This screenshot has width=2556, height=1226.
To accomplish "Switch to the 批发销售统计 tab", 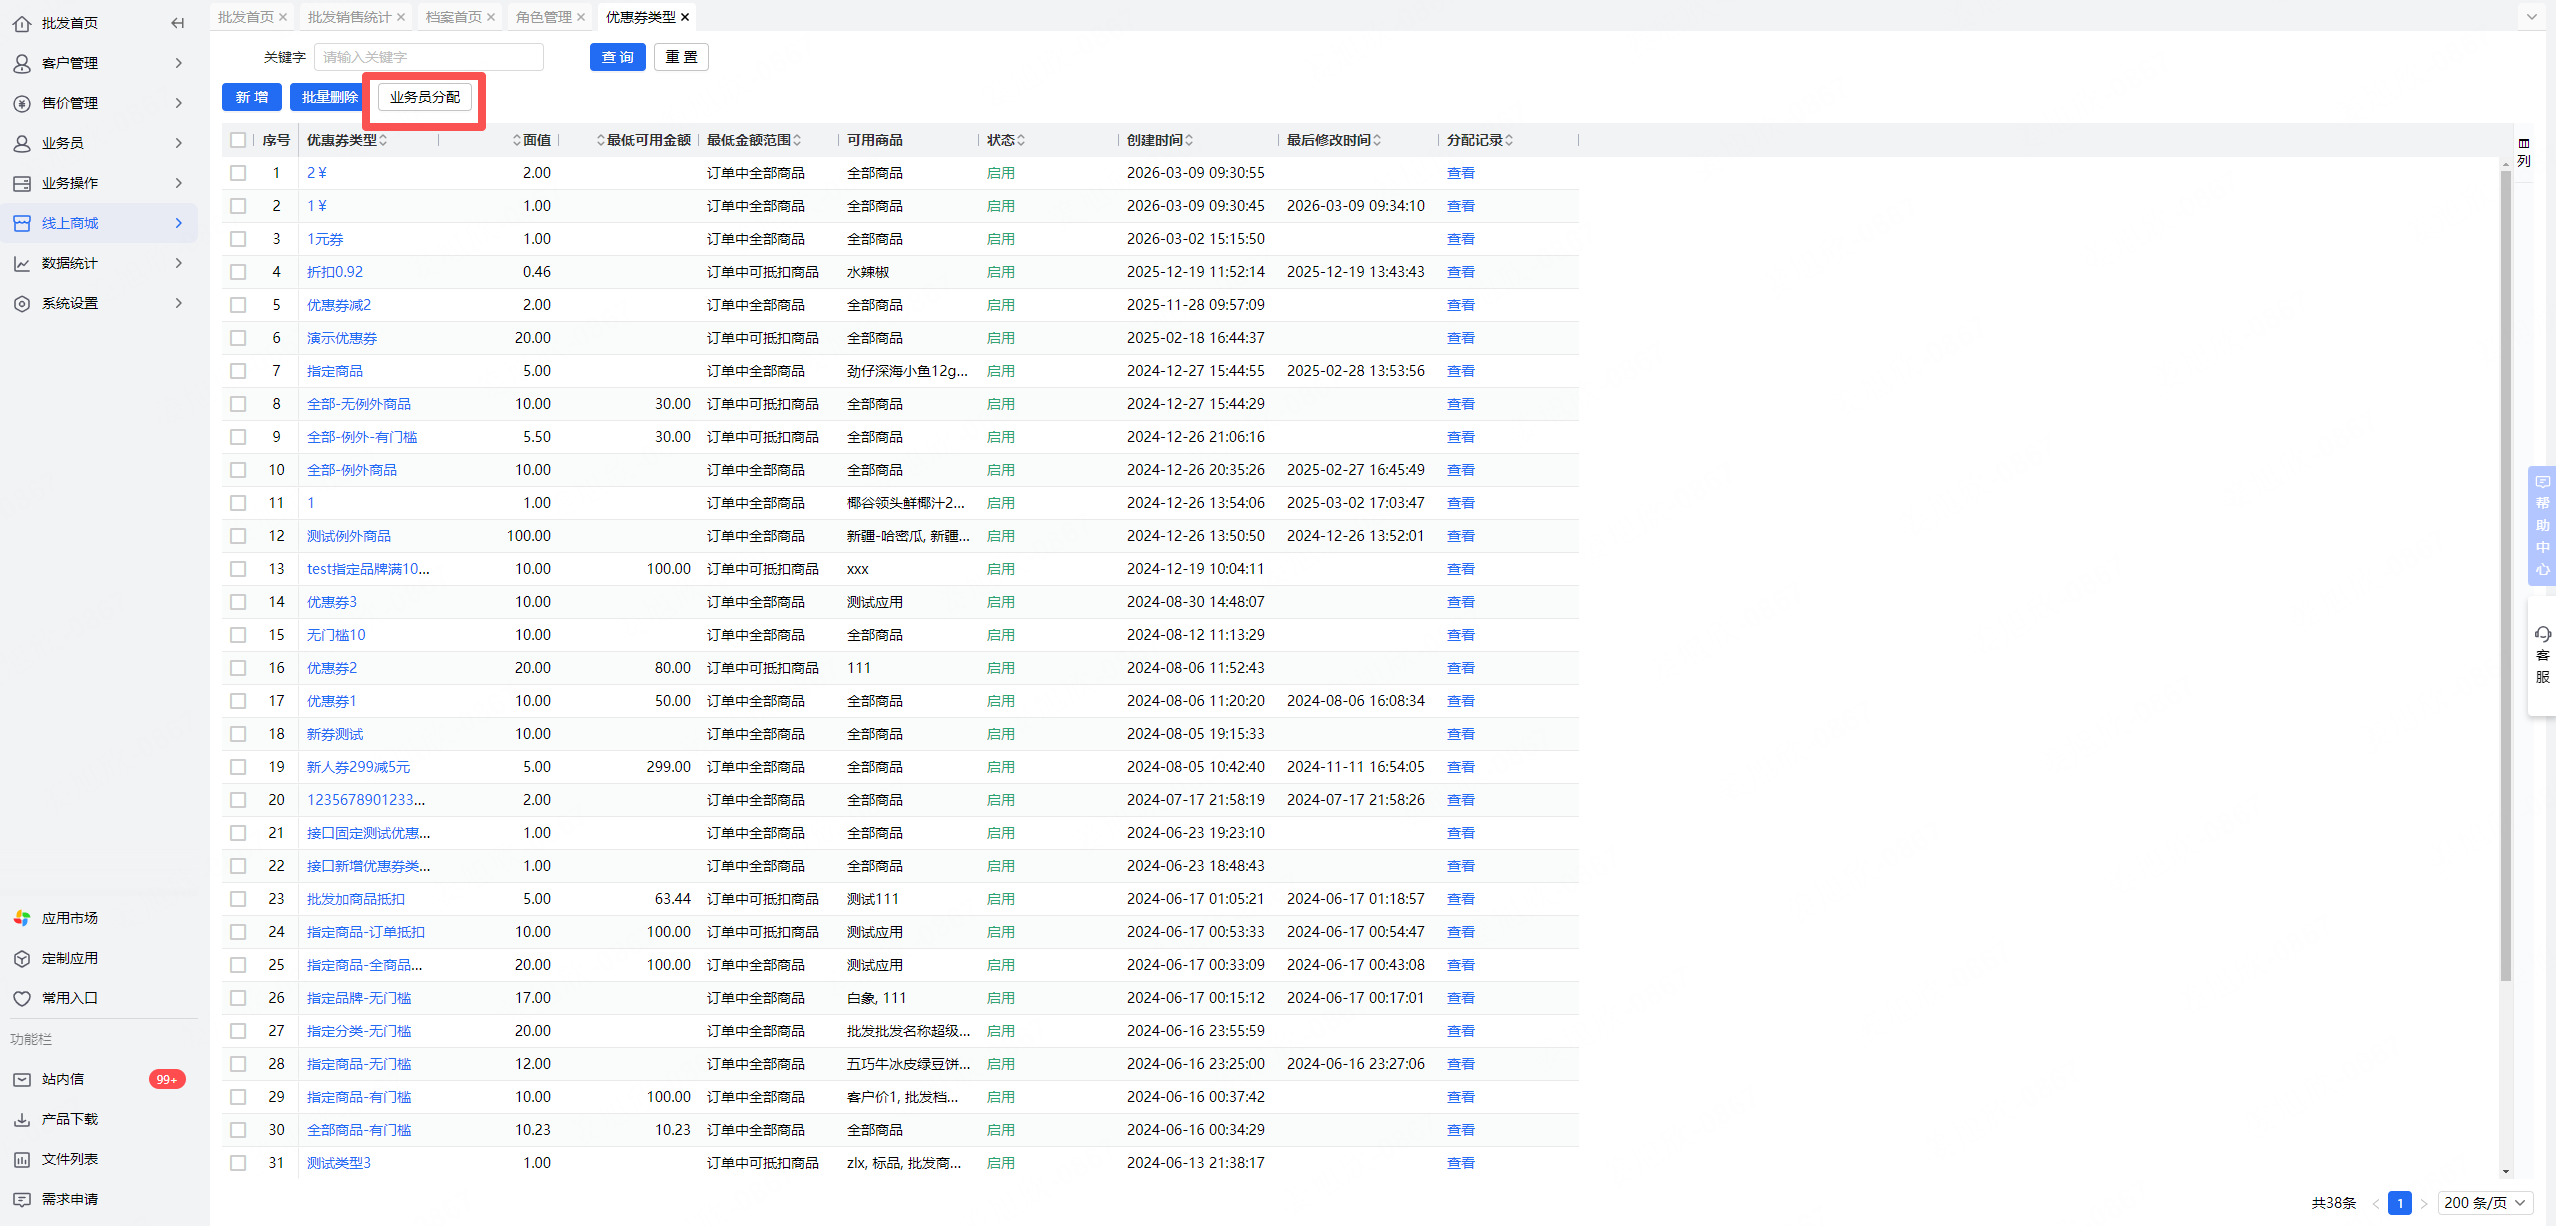I will point(349,17).
